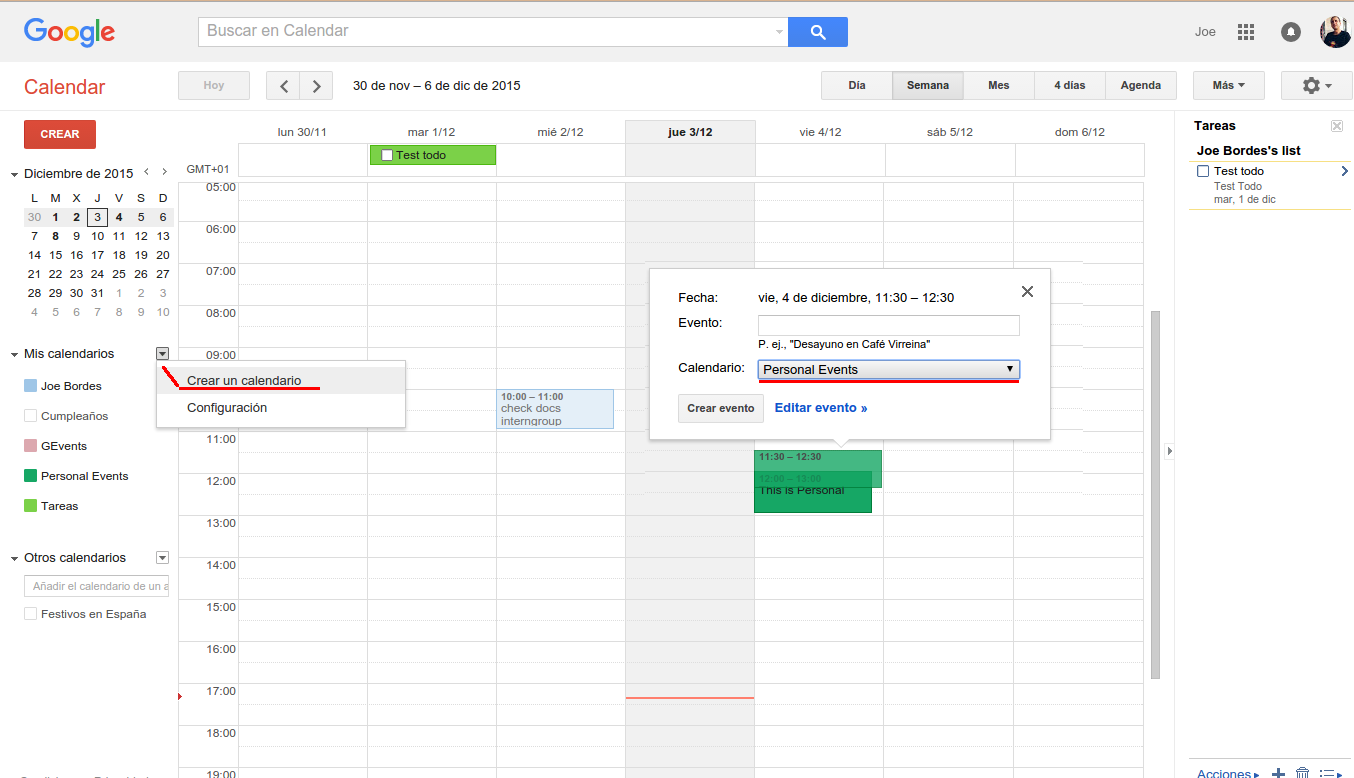The height and width of the screenshot is (778, 1354).
Task: Tick the Test todo checkbox on Tuesday
Action: [387, 156]
